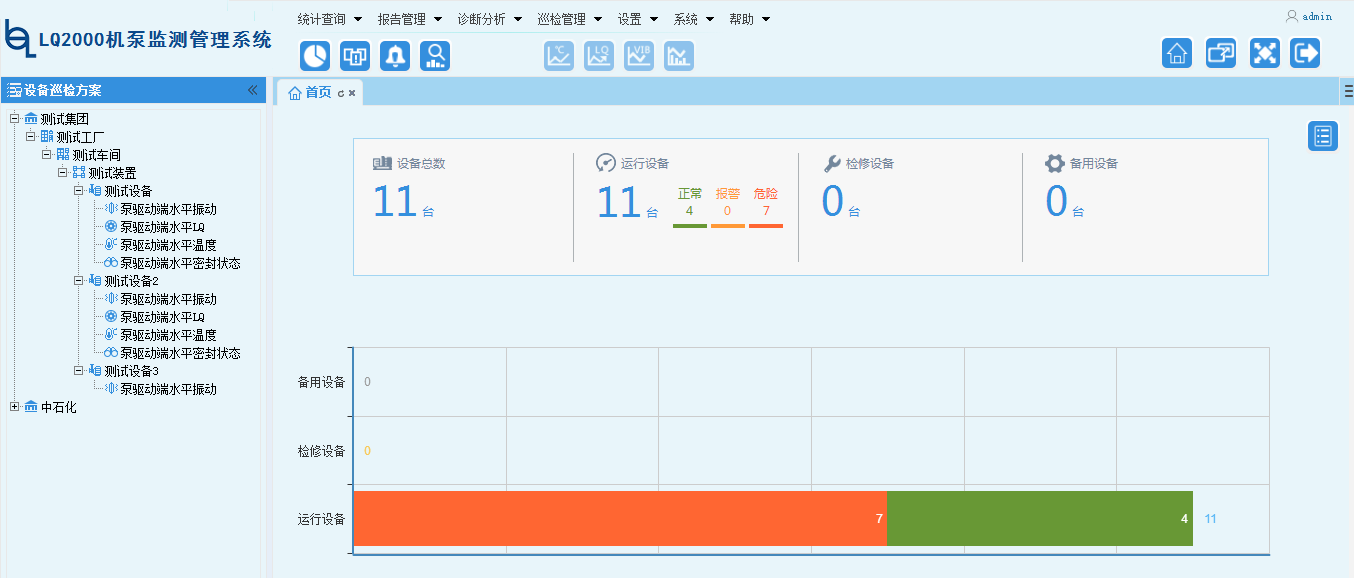
Task: Click the LQ trend chart icon
Action: click(599, 56)
